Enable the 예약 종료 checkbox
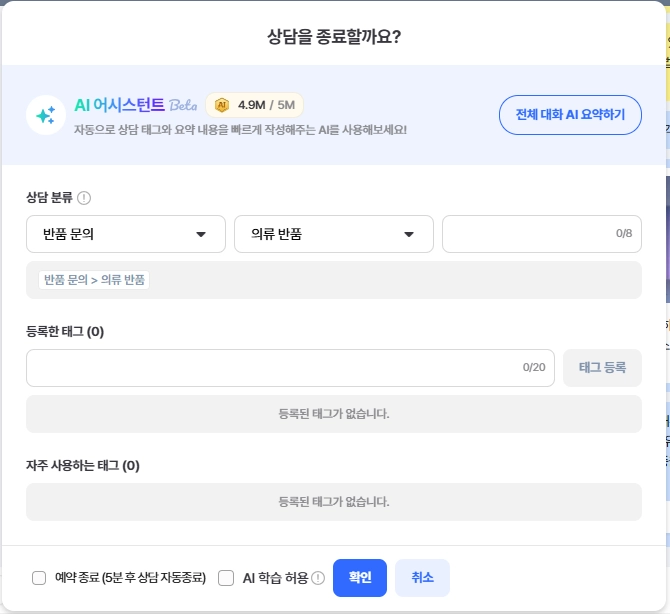The image size is (670, 614). click(39, 578)
